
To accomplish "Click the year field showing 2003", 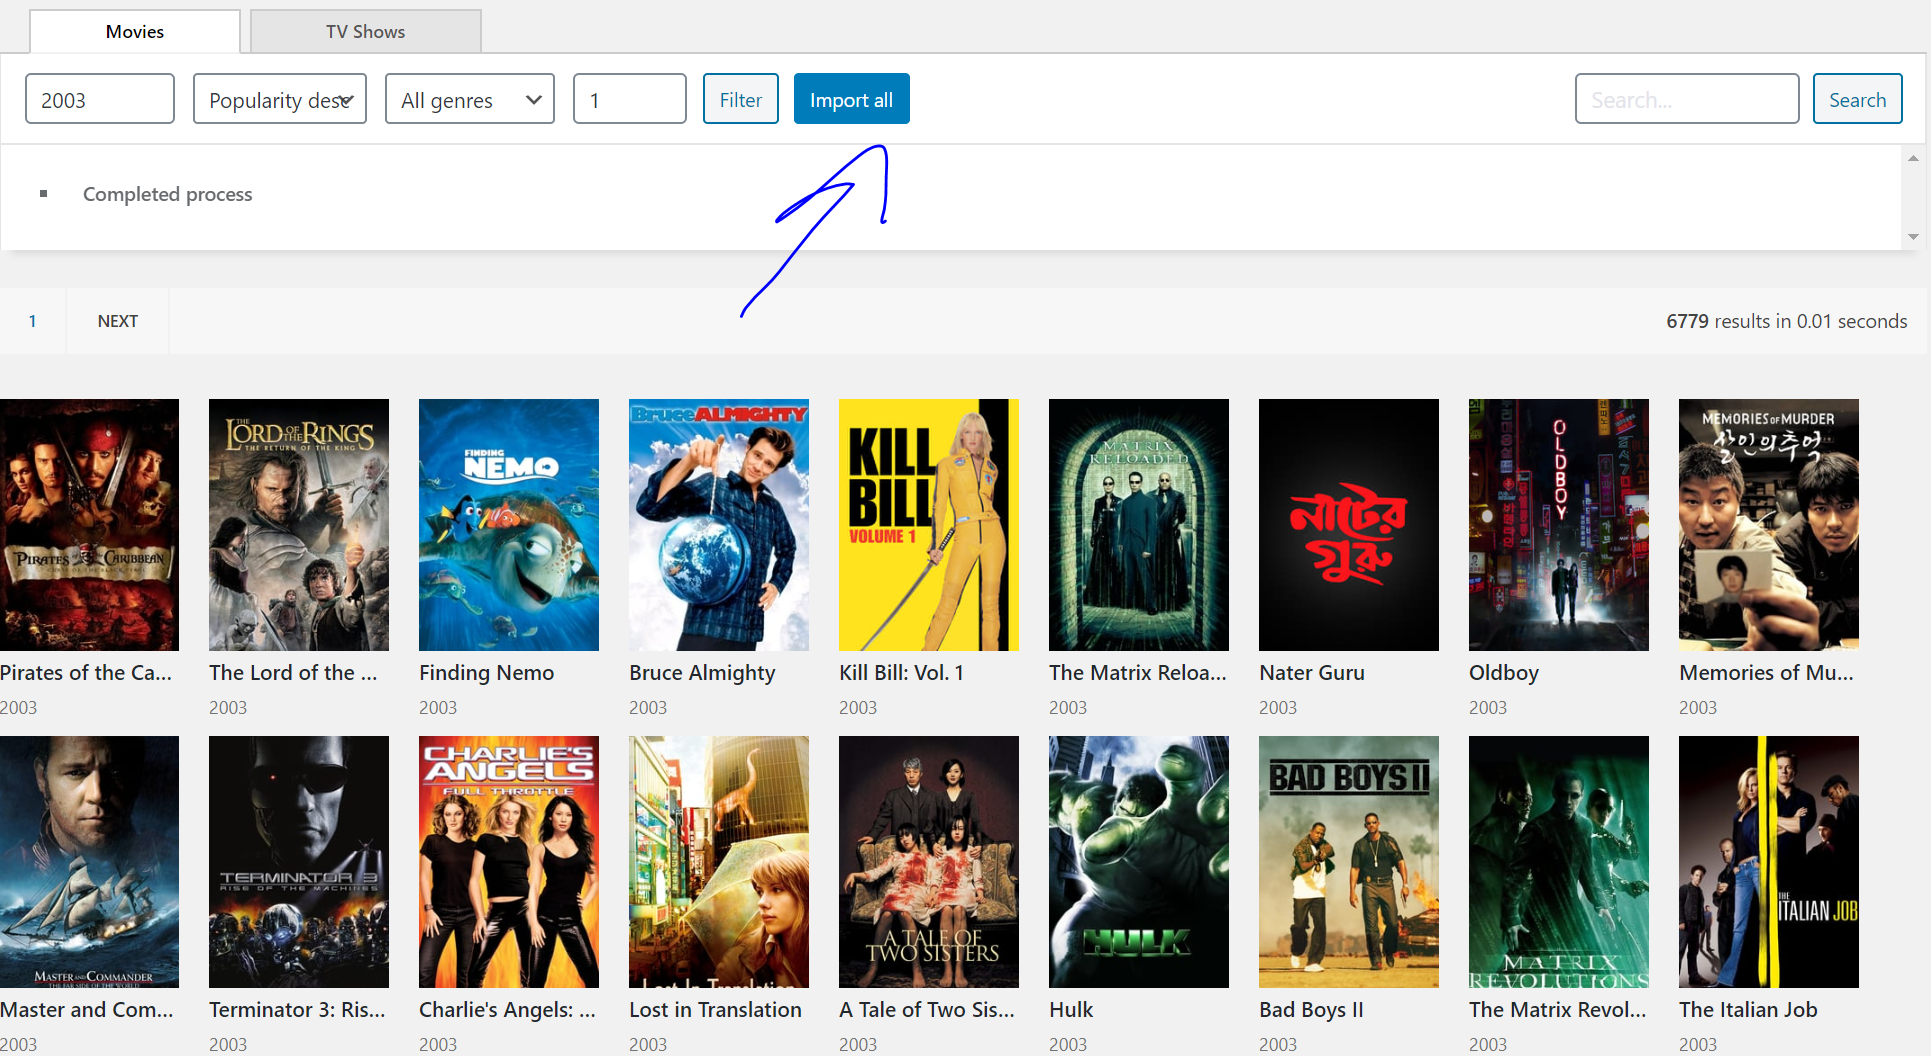I will pyautogui.click(x=100, y=99).
